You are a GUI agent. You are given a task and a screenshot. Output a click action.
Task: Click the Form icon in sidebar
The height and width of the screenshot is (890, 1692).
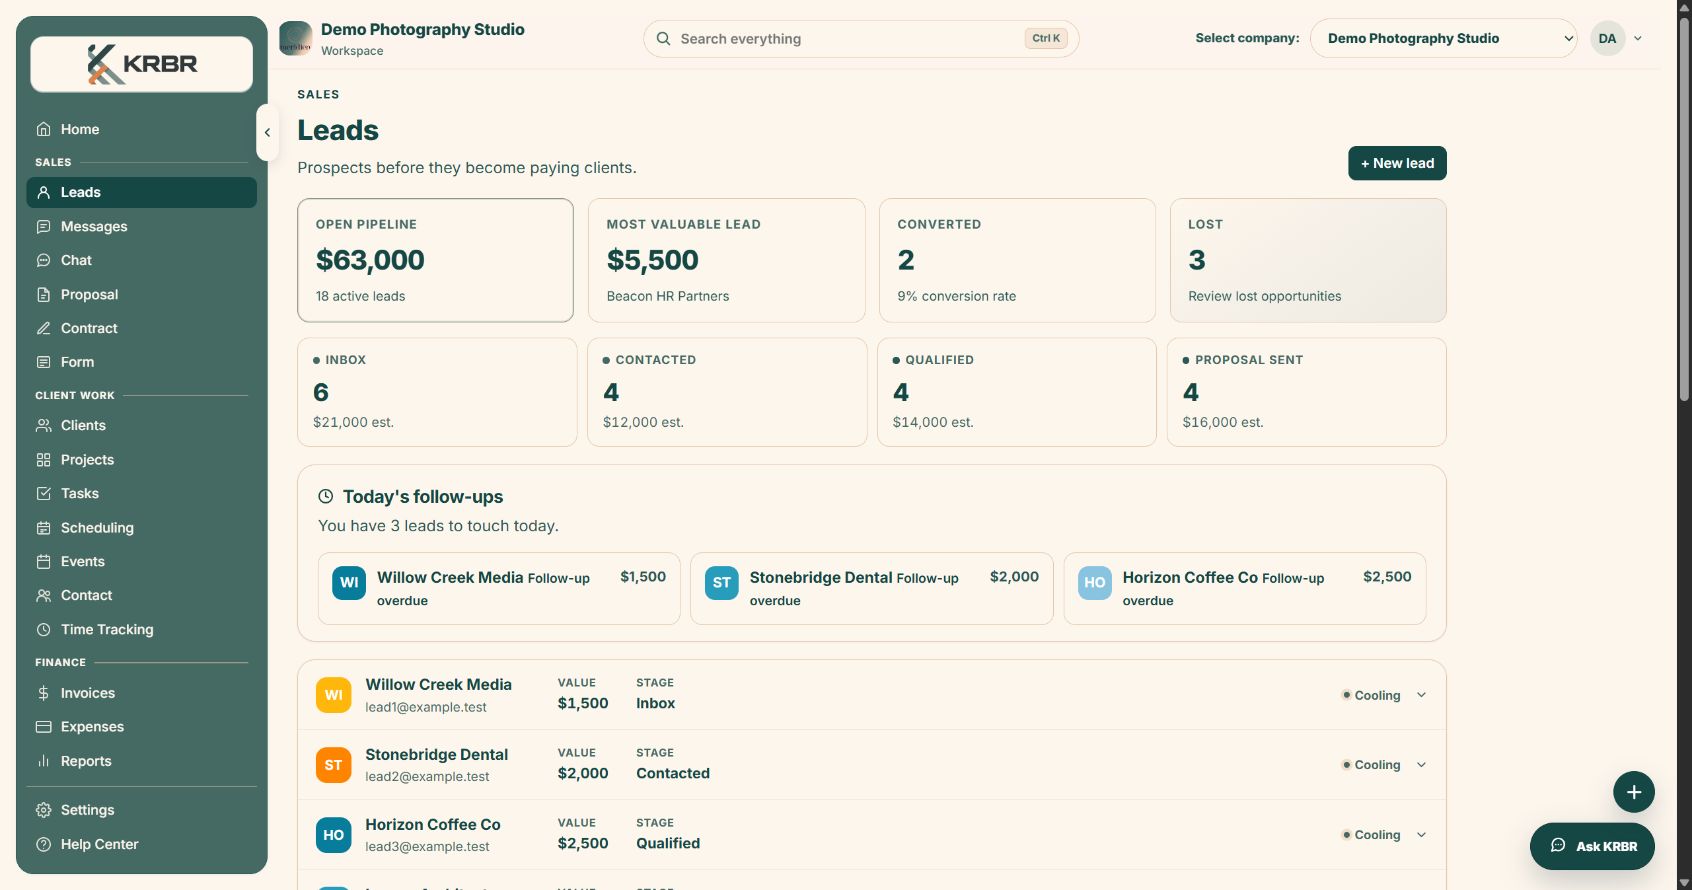pyautogui.click(x=43, y=362)
